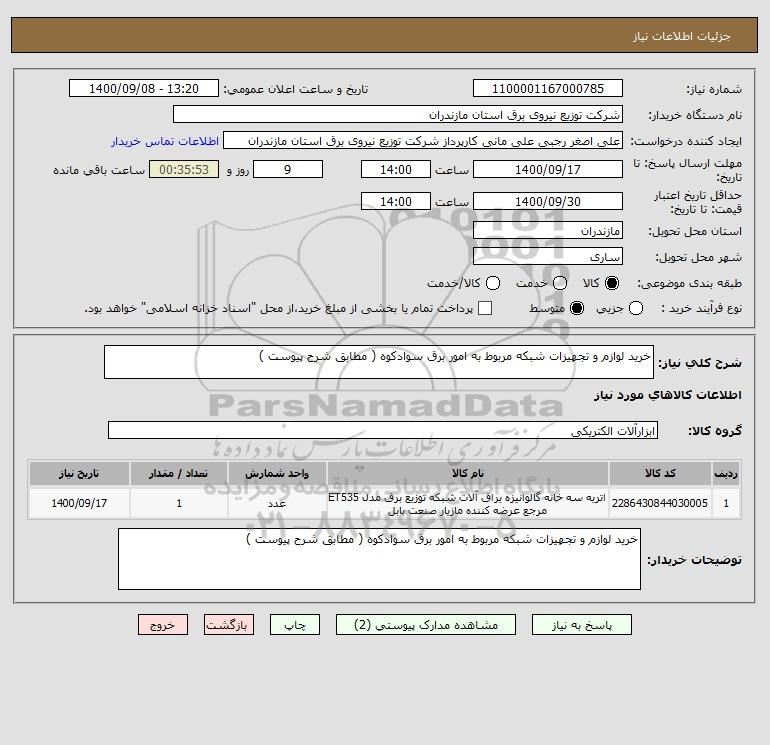Click table need date cell 1400/09/17
Screen dimensions: 770x745
tap(79, 503)
